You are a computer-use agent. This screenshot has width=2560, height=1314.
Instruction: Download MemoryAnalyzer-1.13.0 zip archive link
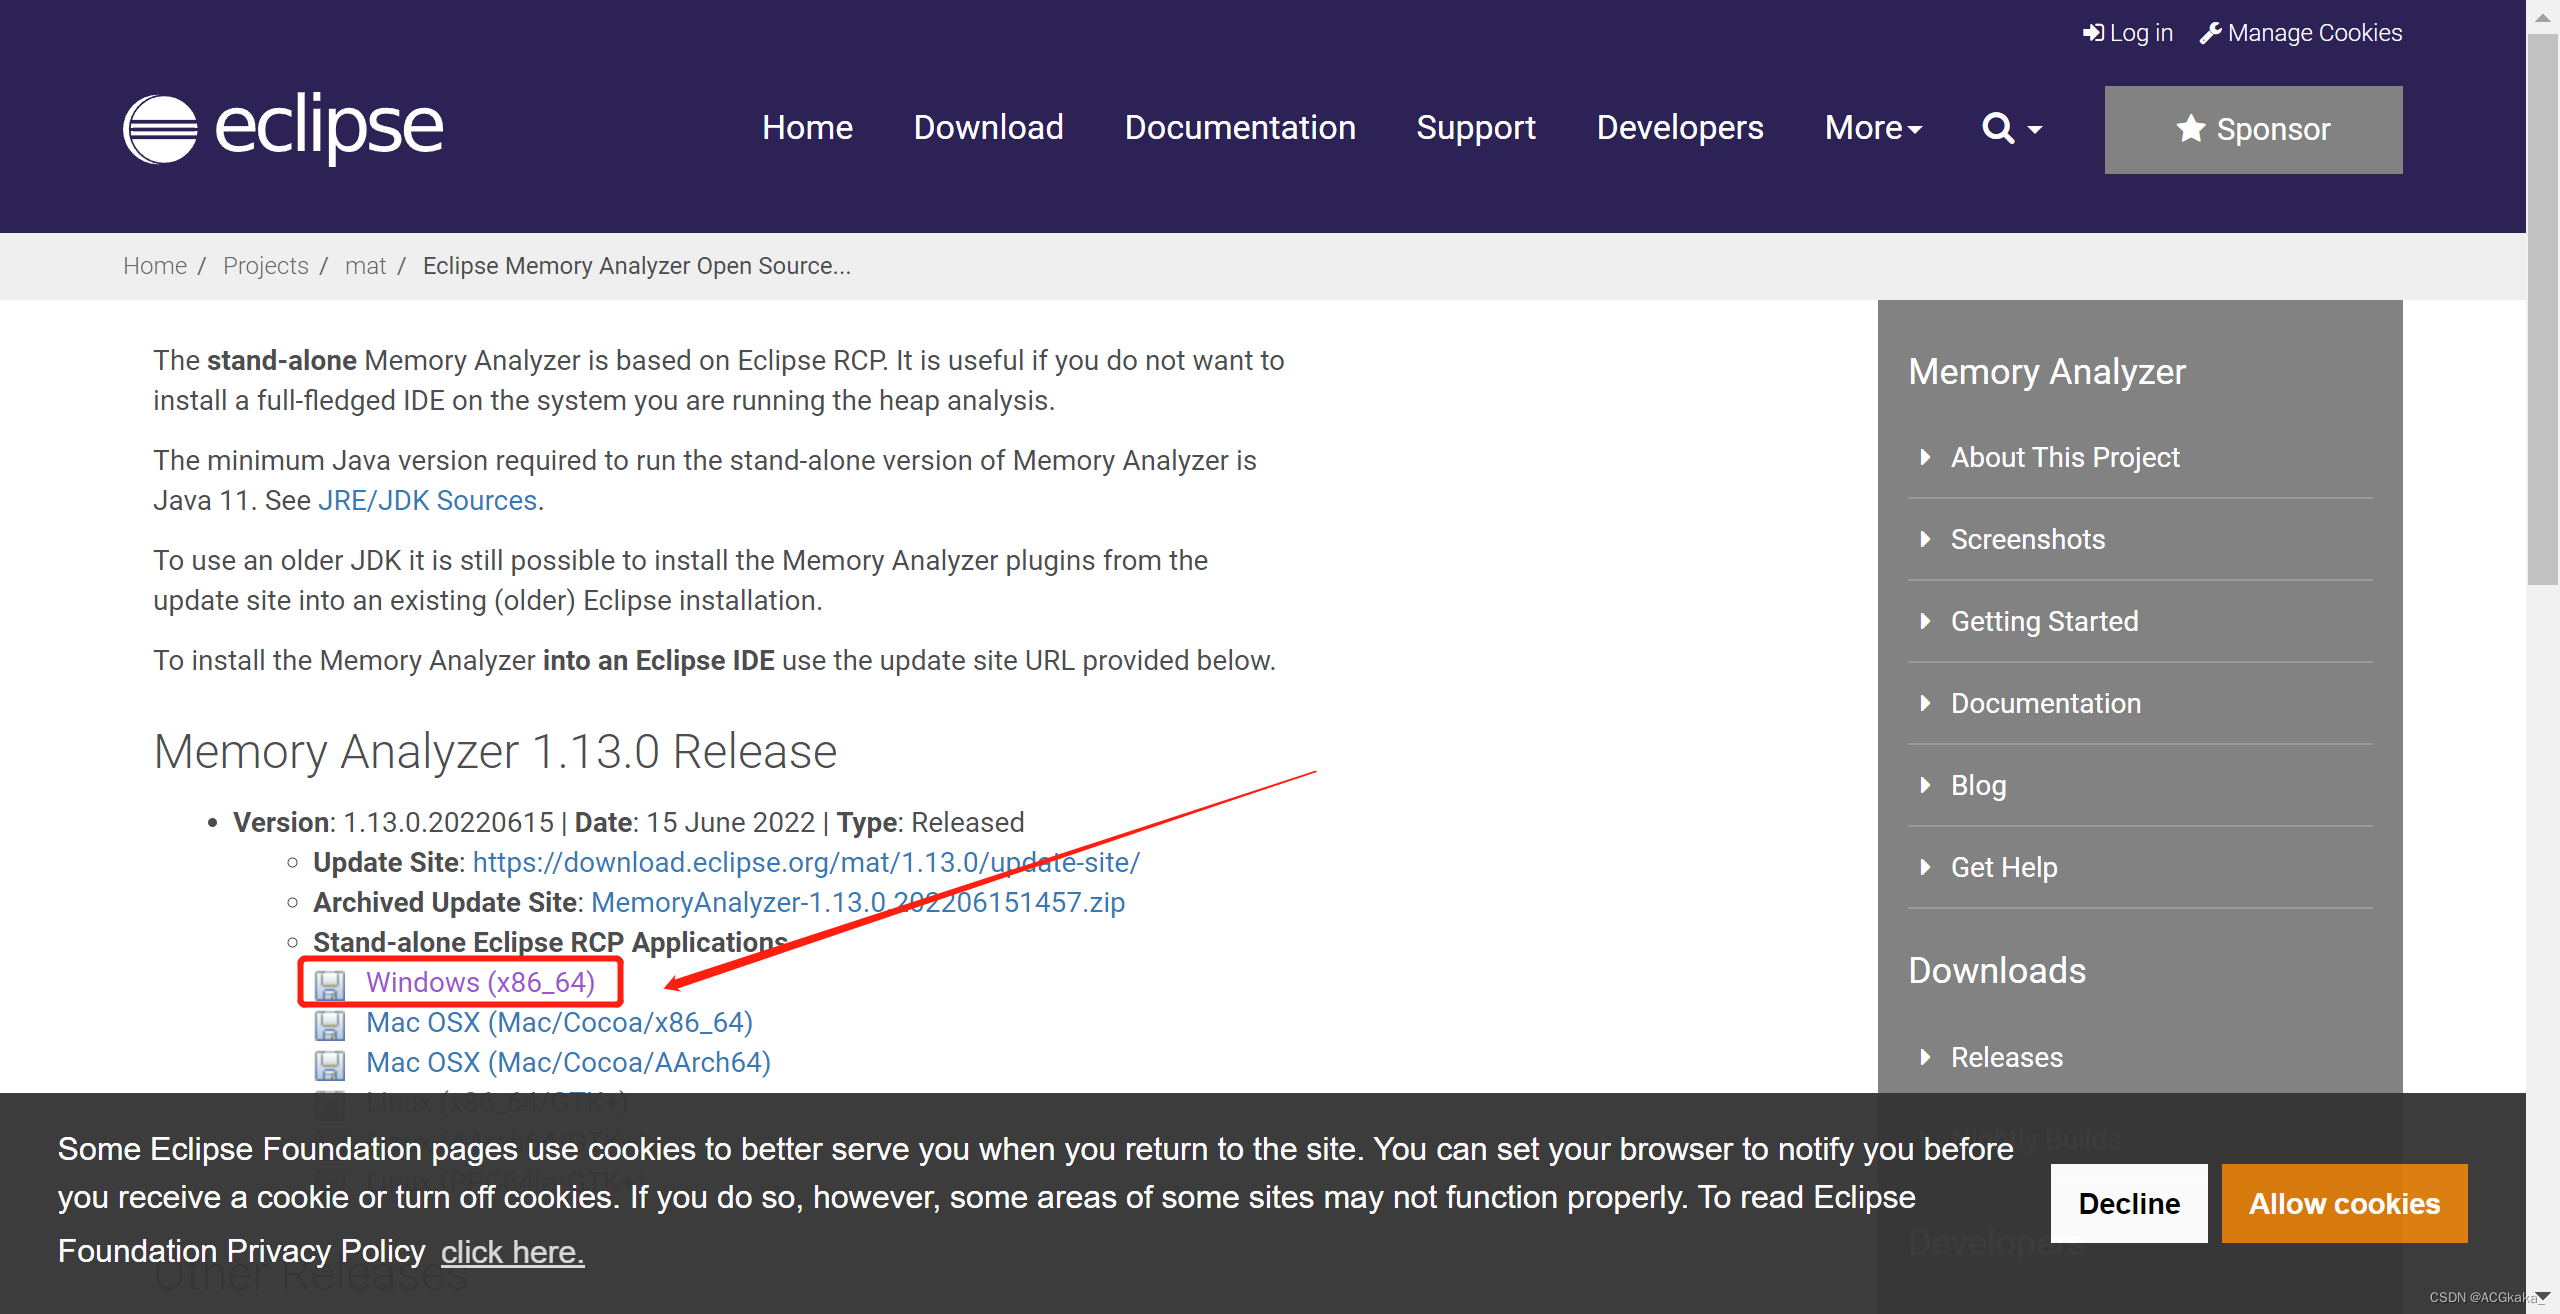coord(858,902)
